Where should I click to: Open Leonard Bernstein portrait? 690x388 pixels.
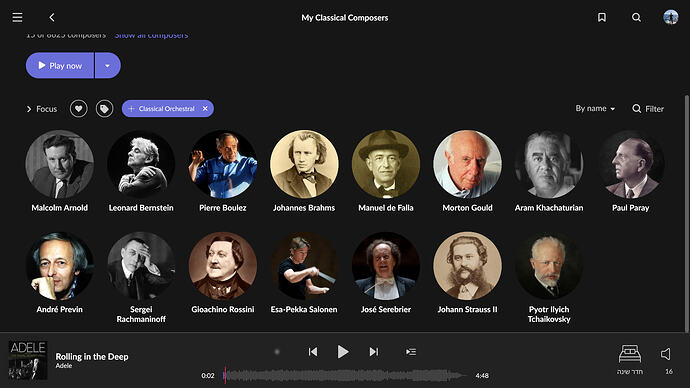pos(141,164)
